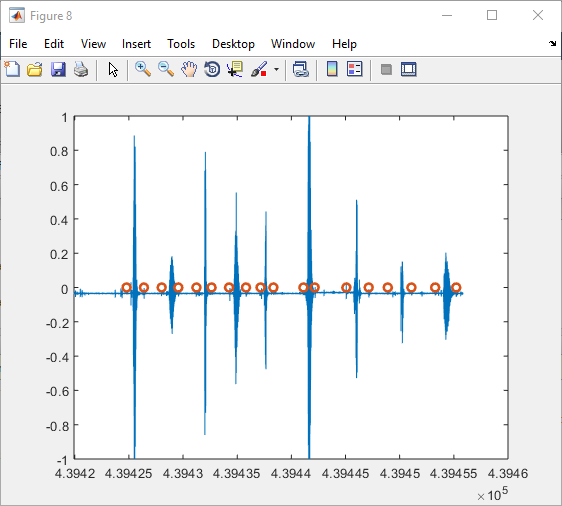Screen dimensions: 562x506
Task: Show plot tools and dock figure
Action: pos(409,69)
